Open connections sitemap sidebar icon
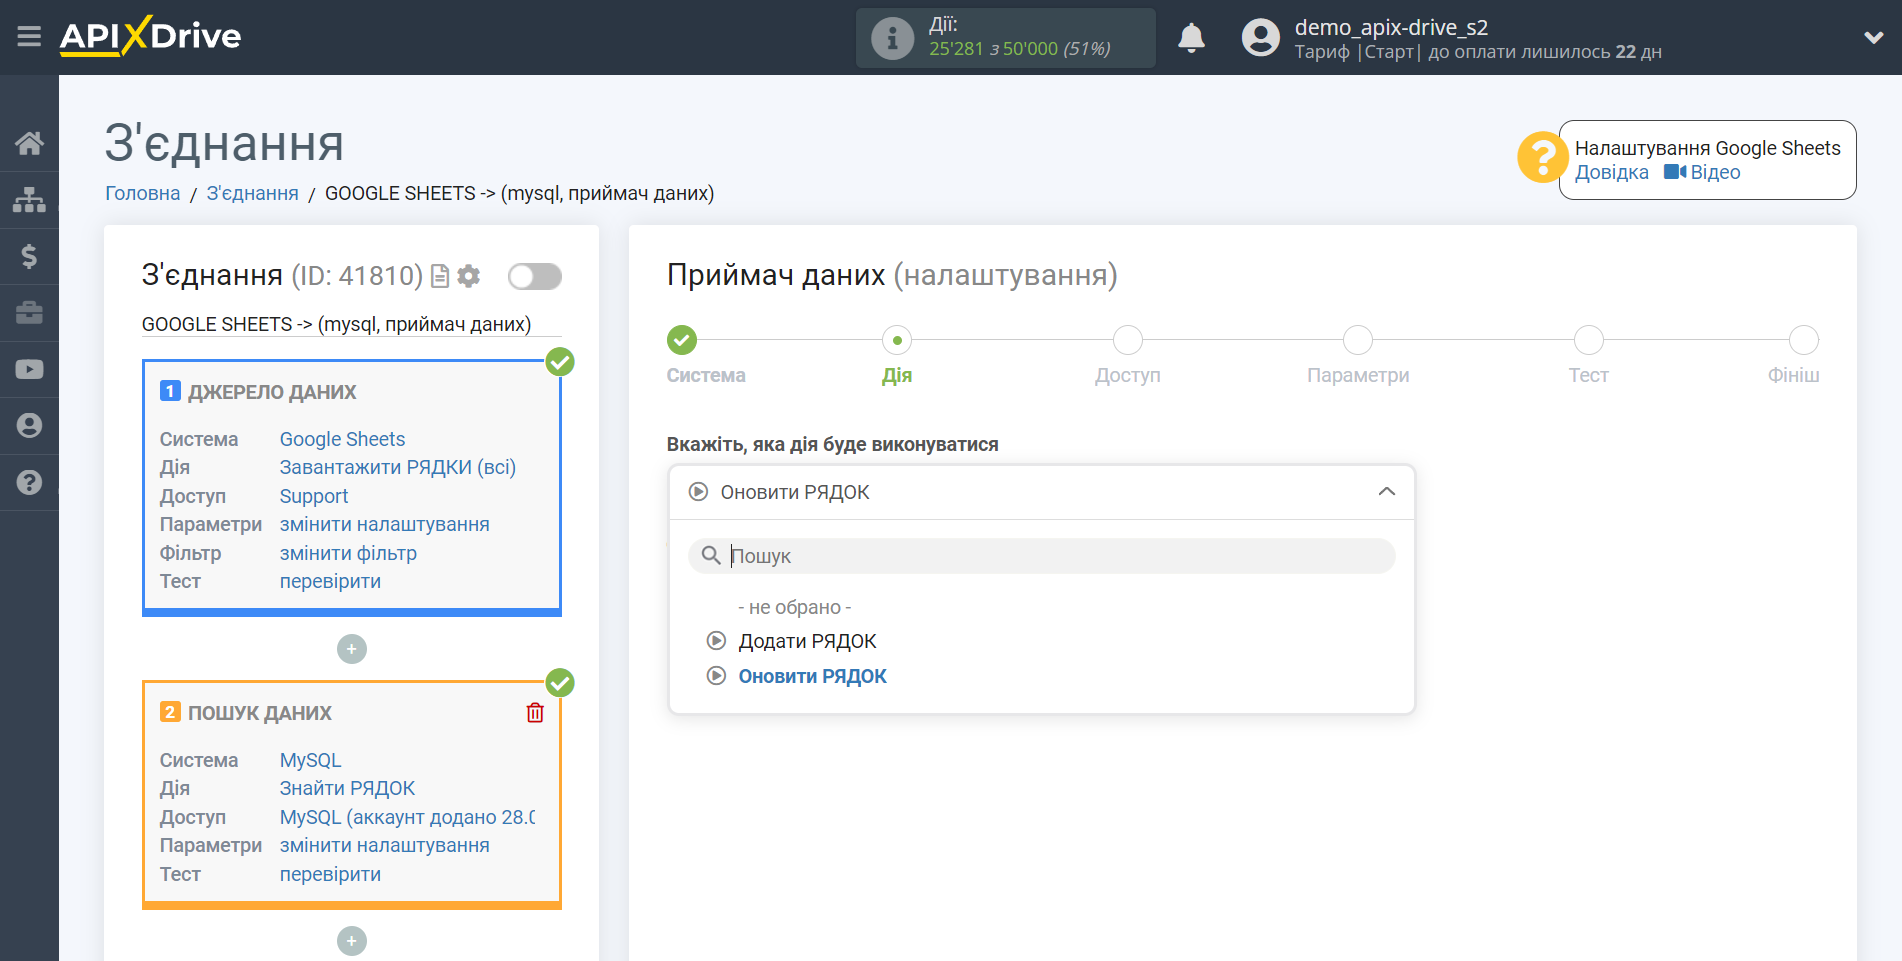 pyautogui.click(x=29, y=200)
